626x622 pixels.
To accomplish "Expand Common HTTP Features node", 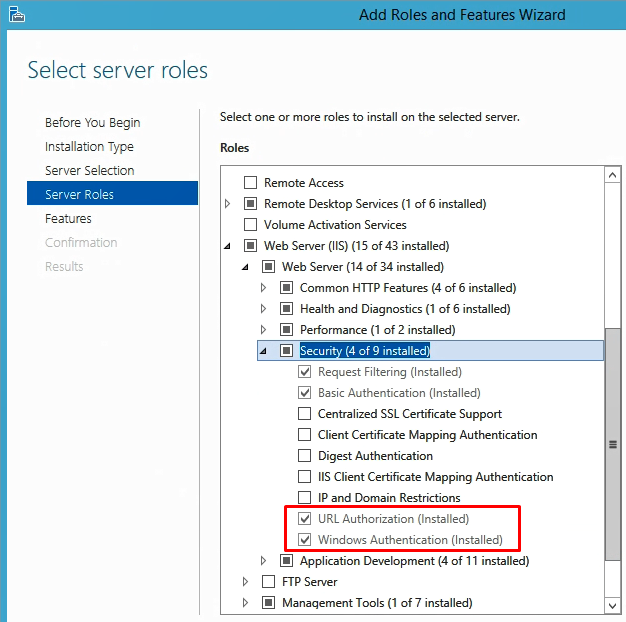I will pos(264,288).
